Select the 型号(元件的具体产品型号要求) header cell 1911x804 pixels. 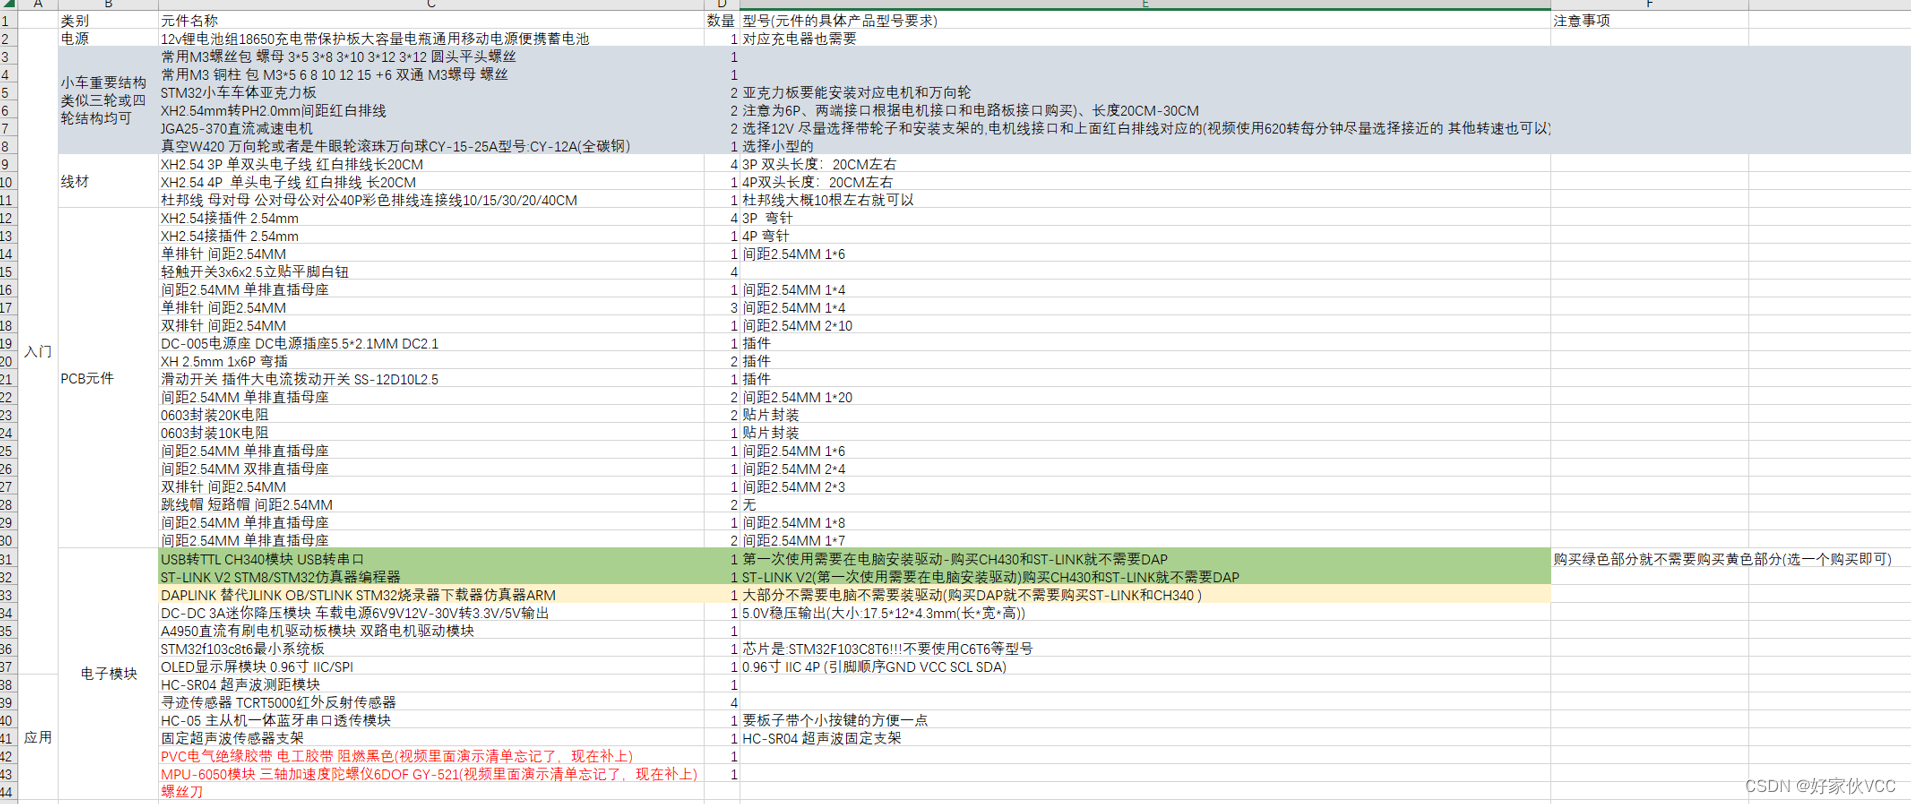(1145, 20)
